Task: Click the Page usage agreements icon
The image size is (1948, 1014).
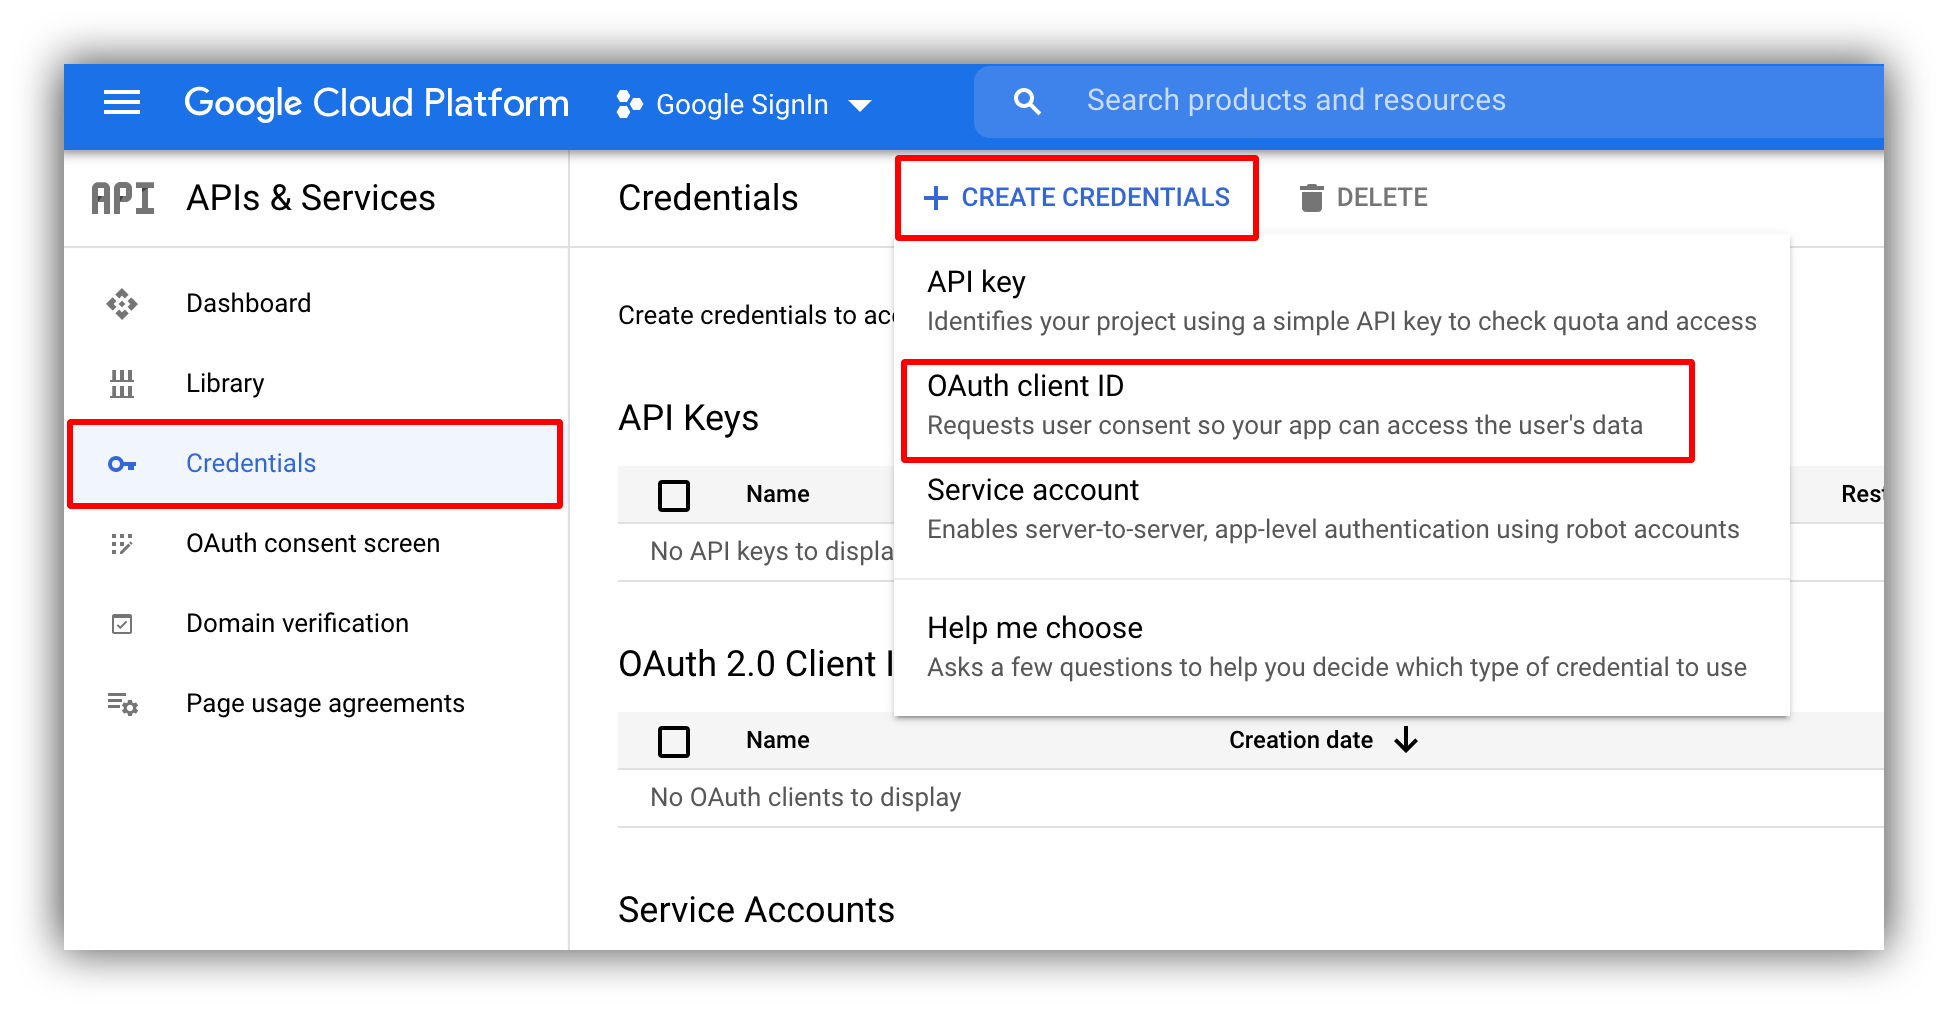Action: coord(121,704)
